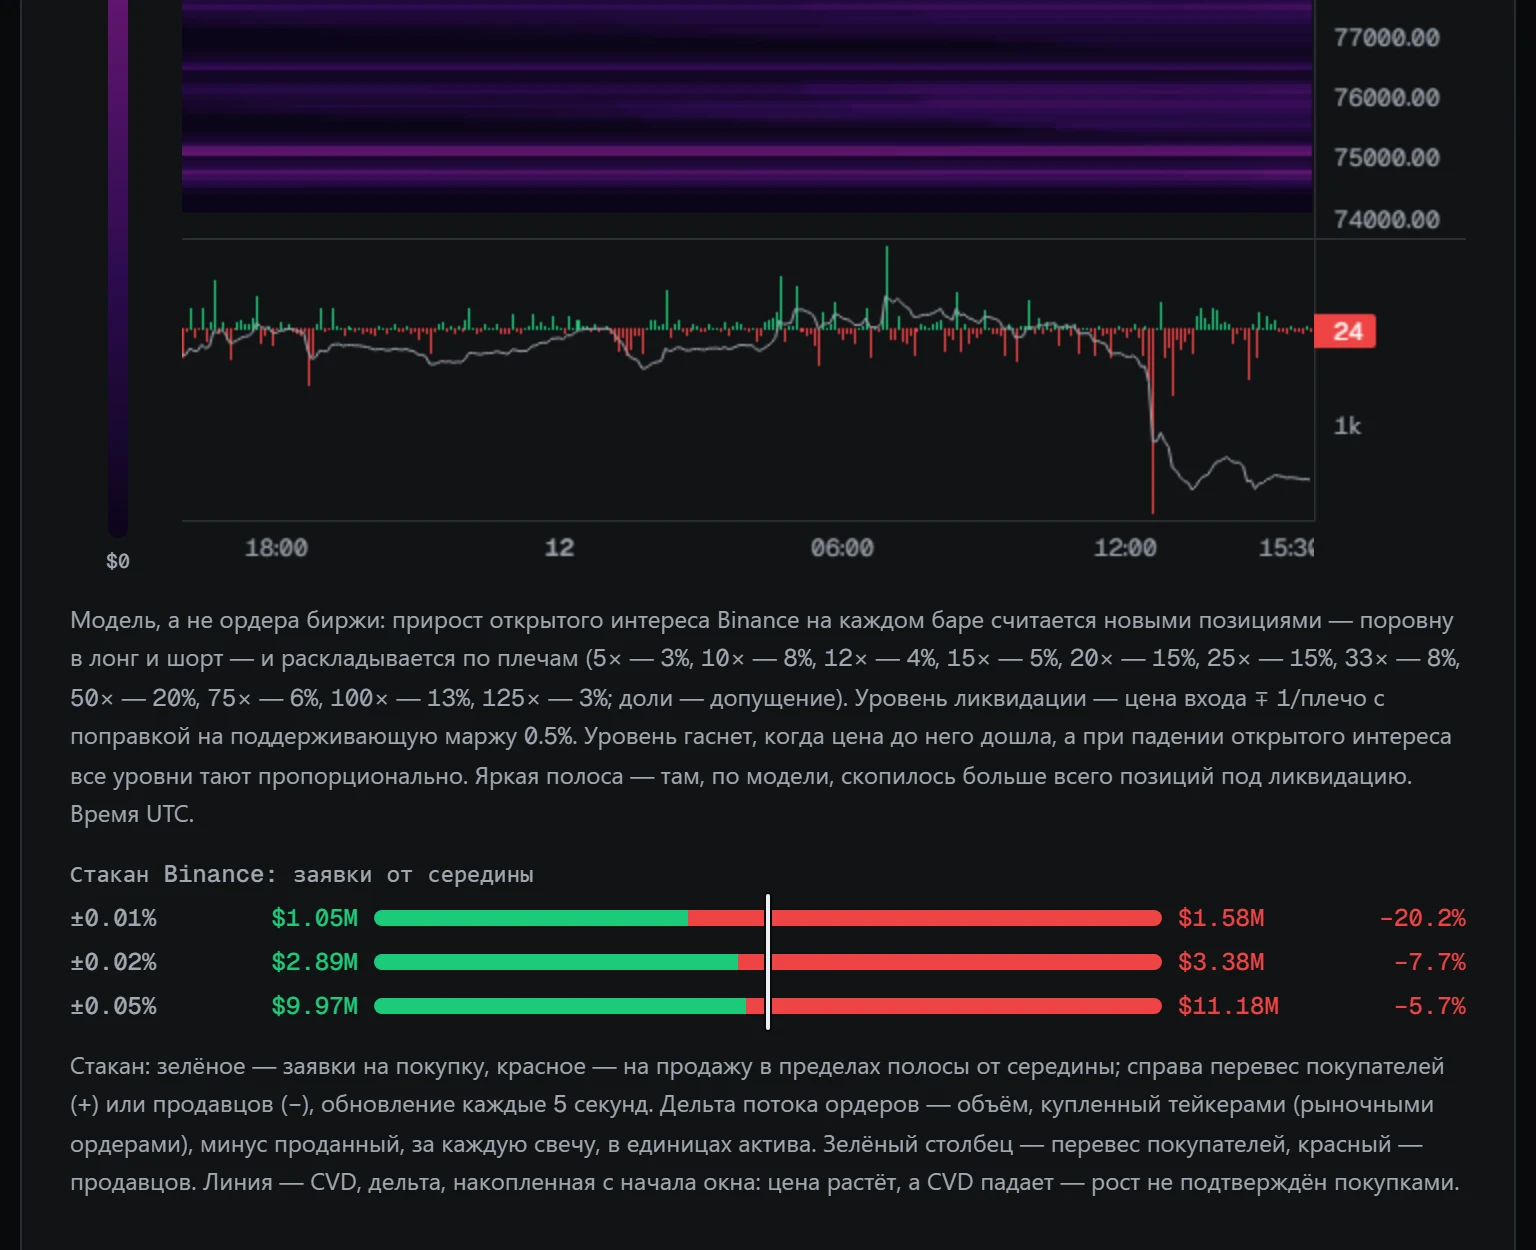Image resolution: width=1536 pixels, height=1250 pixels.
Task: Click the 12:00 time axis label
Action: (1125, 548)
